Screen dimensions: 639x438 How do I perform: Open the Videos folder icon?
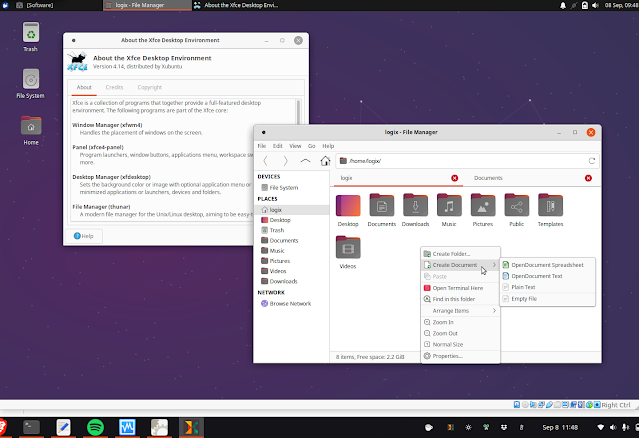tap(348, 248)
